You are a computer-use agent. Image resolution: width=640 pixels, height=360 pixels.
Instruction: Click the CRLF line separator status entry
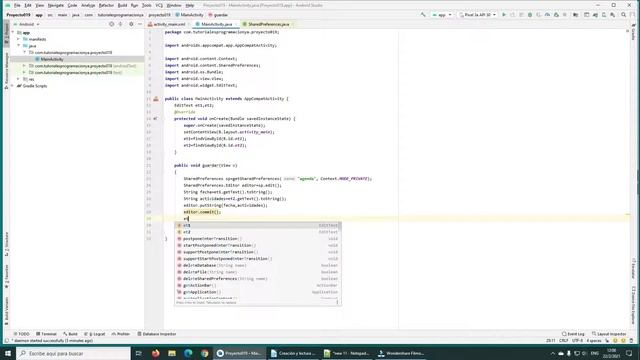point(564,340)
